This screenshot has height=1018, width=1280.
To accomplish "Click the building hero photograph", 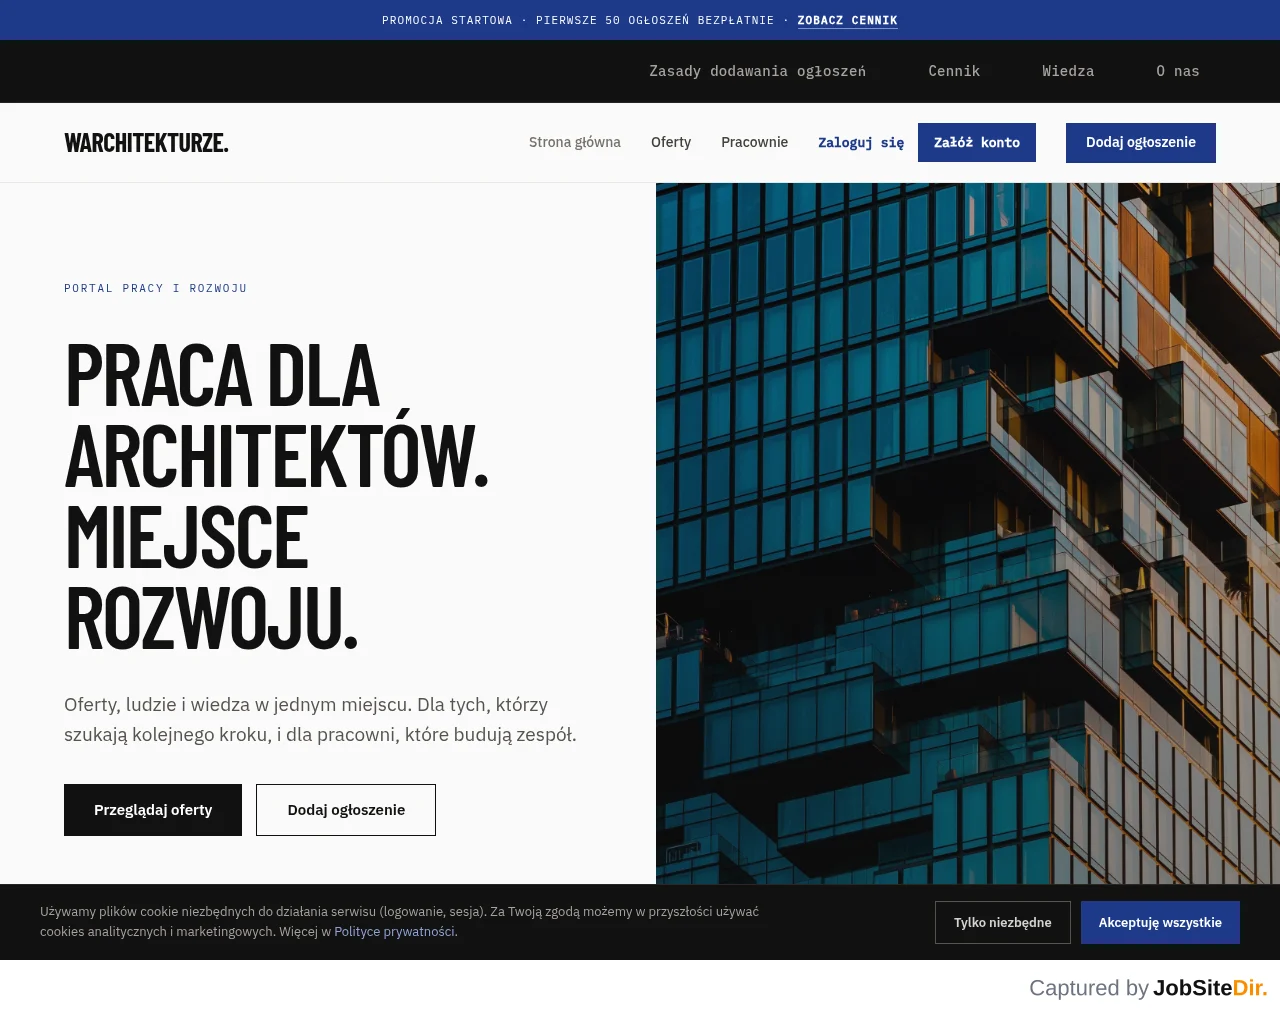I will coord(968,533).
